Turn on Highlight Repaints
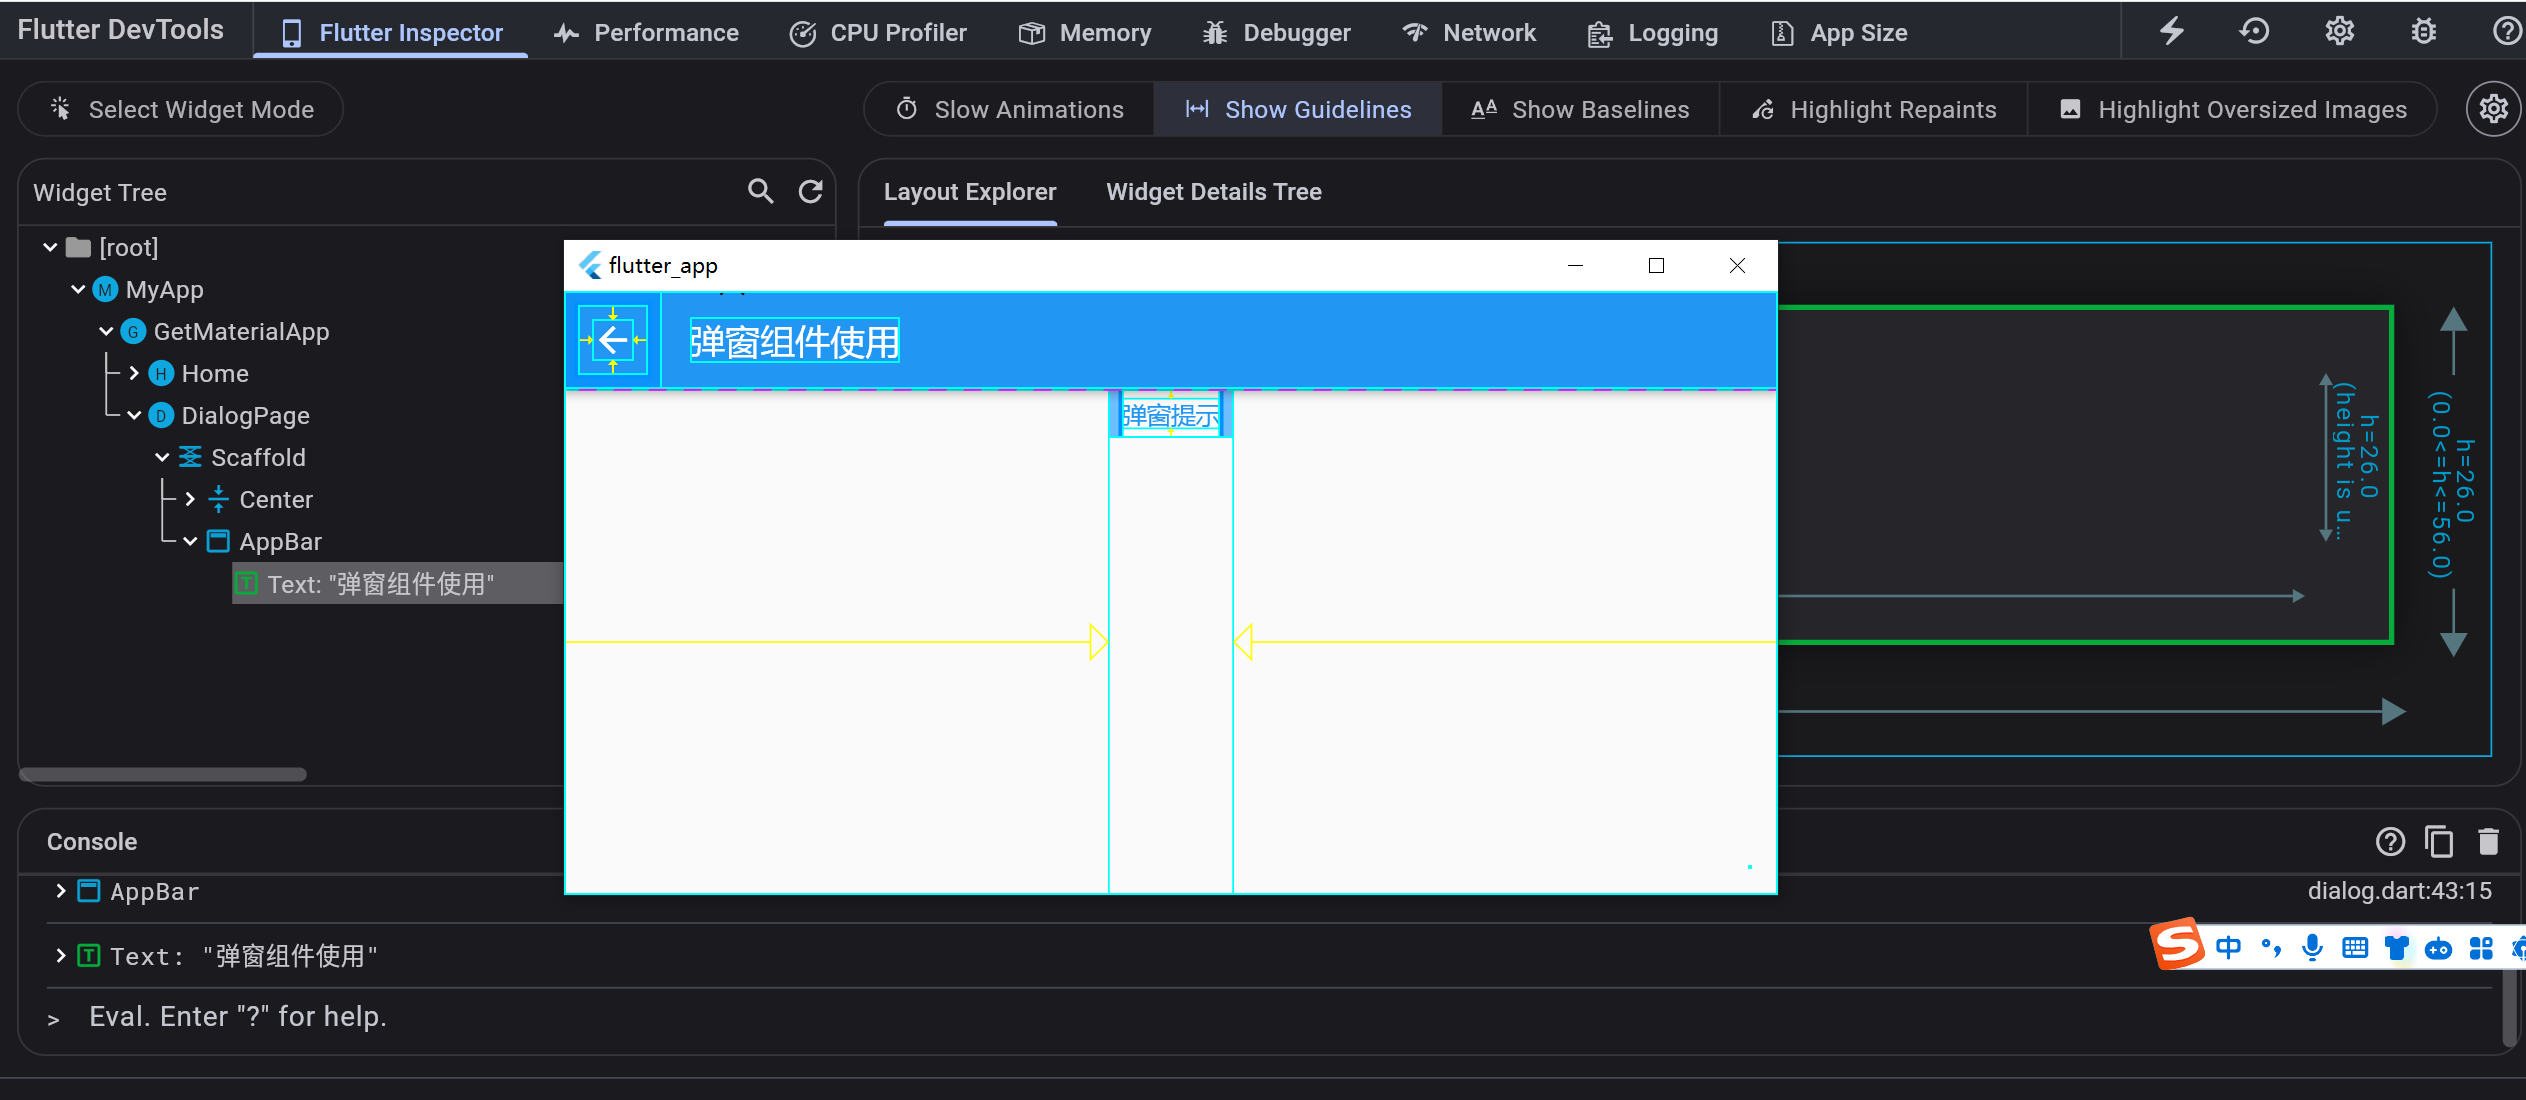The height and width of the screenshot is (1100, 2526). coord(1874,109)
